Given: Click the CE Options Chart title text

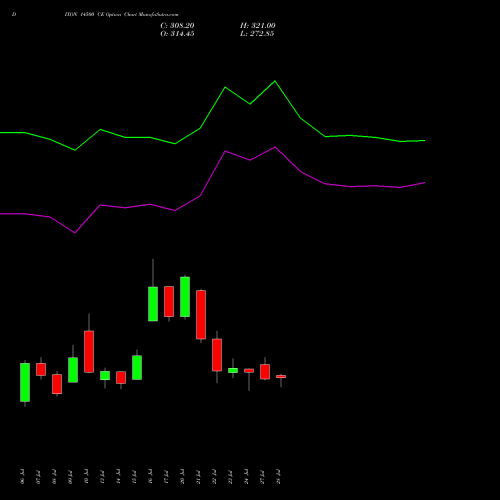Looking at the screenshot, I should pyautogui.click(x=122, y=15).
